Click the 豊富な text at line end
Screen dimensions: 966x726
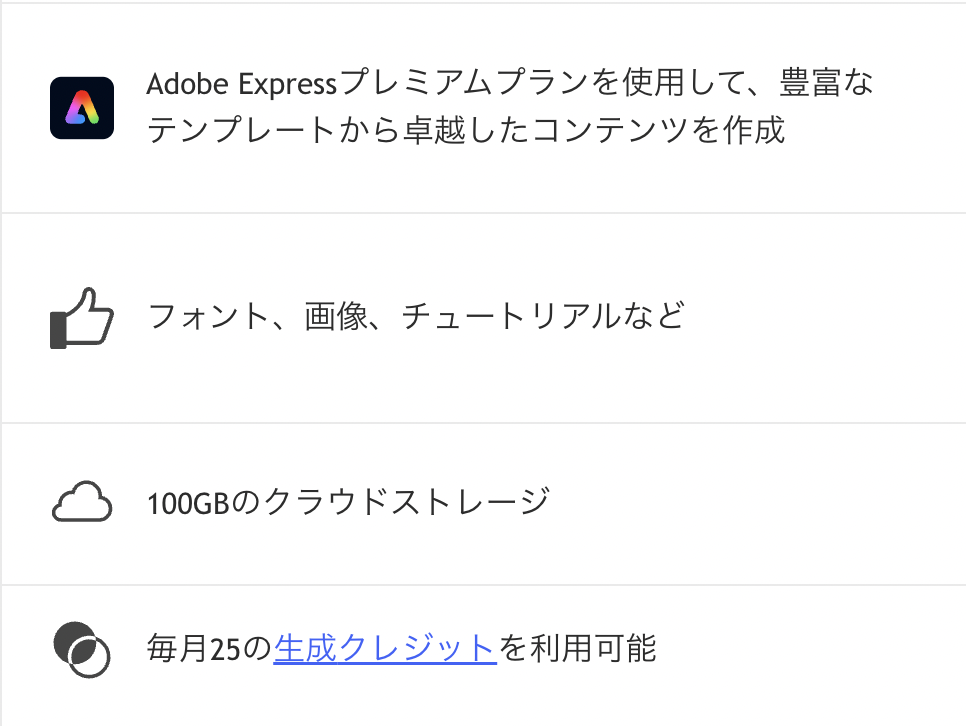[826, 83]
